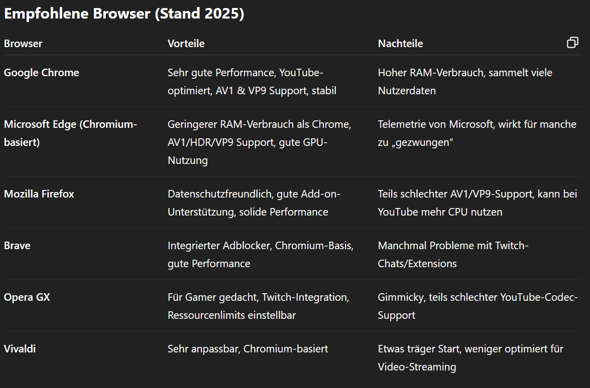The height and width of the screenshot is (388, 590).
Task: Click the Brave row label
Action: coord(17,246)
